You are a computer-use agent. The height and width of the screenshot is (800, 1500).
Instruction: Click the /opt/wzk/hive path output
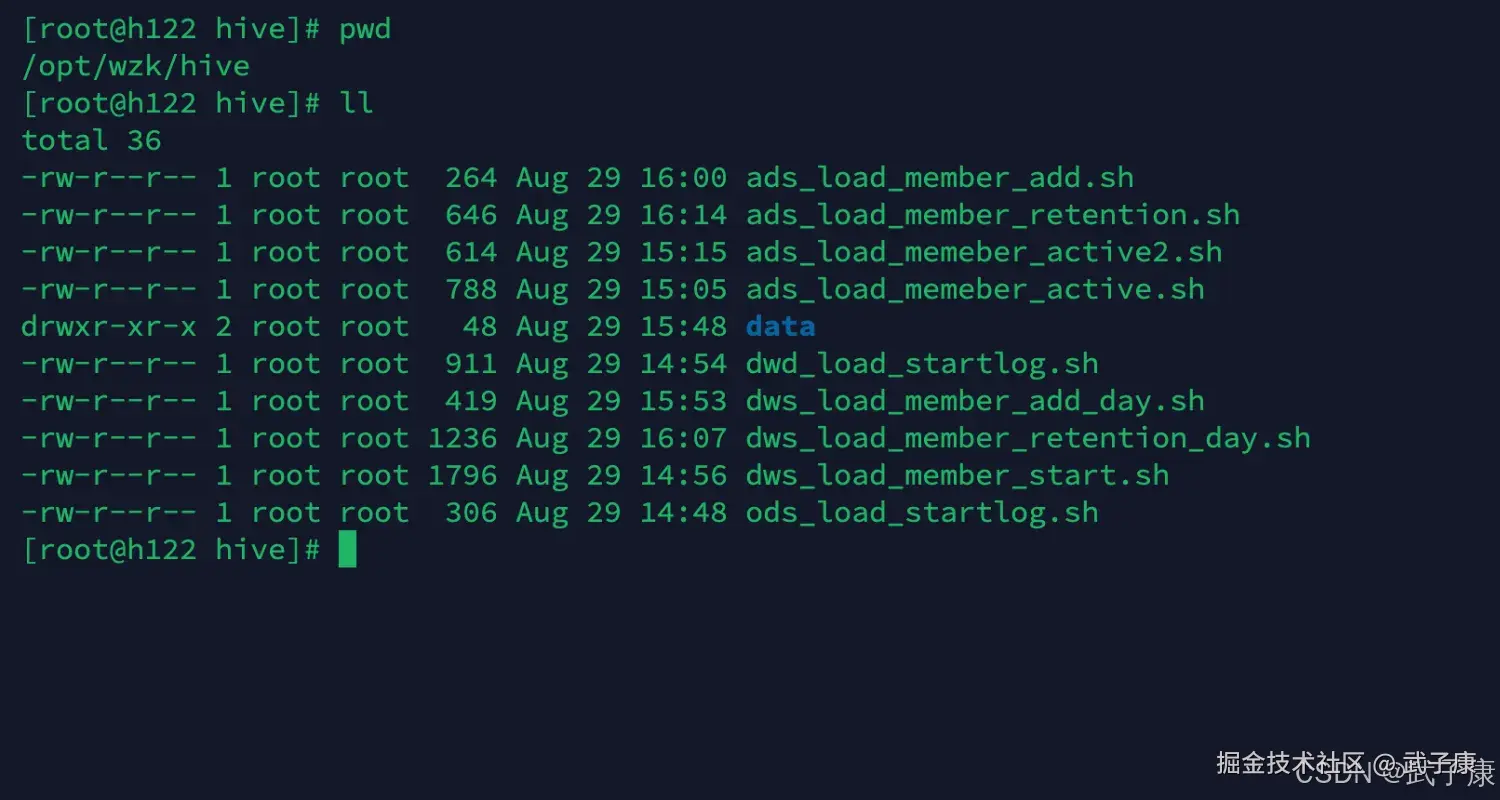136,66
